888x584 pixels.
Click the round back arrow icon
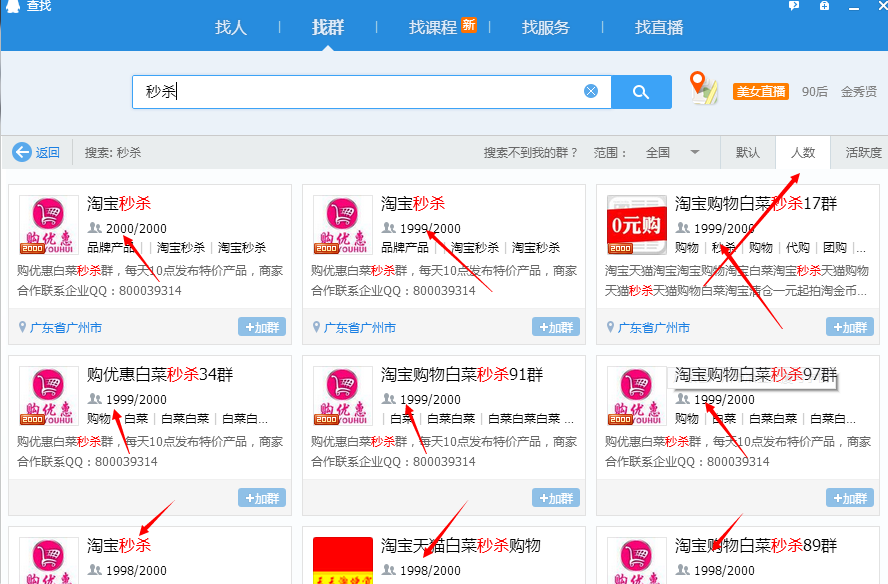click(22, 152)
